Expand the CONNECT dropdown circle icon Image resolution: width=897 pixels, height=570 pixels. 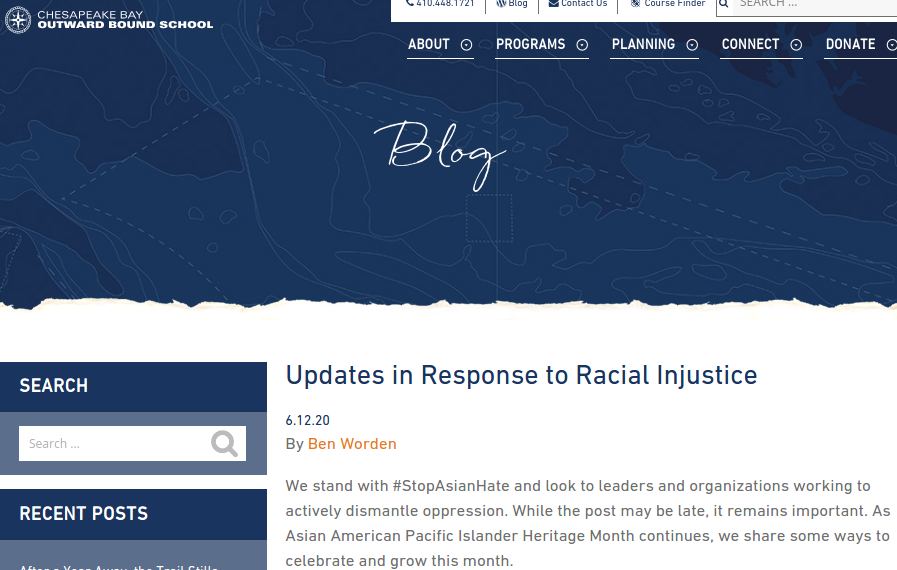click(796, 45)
